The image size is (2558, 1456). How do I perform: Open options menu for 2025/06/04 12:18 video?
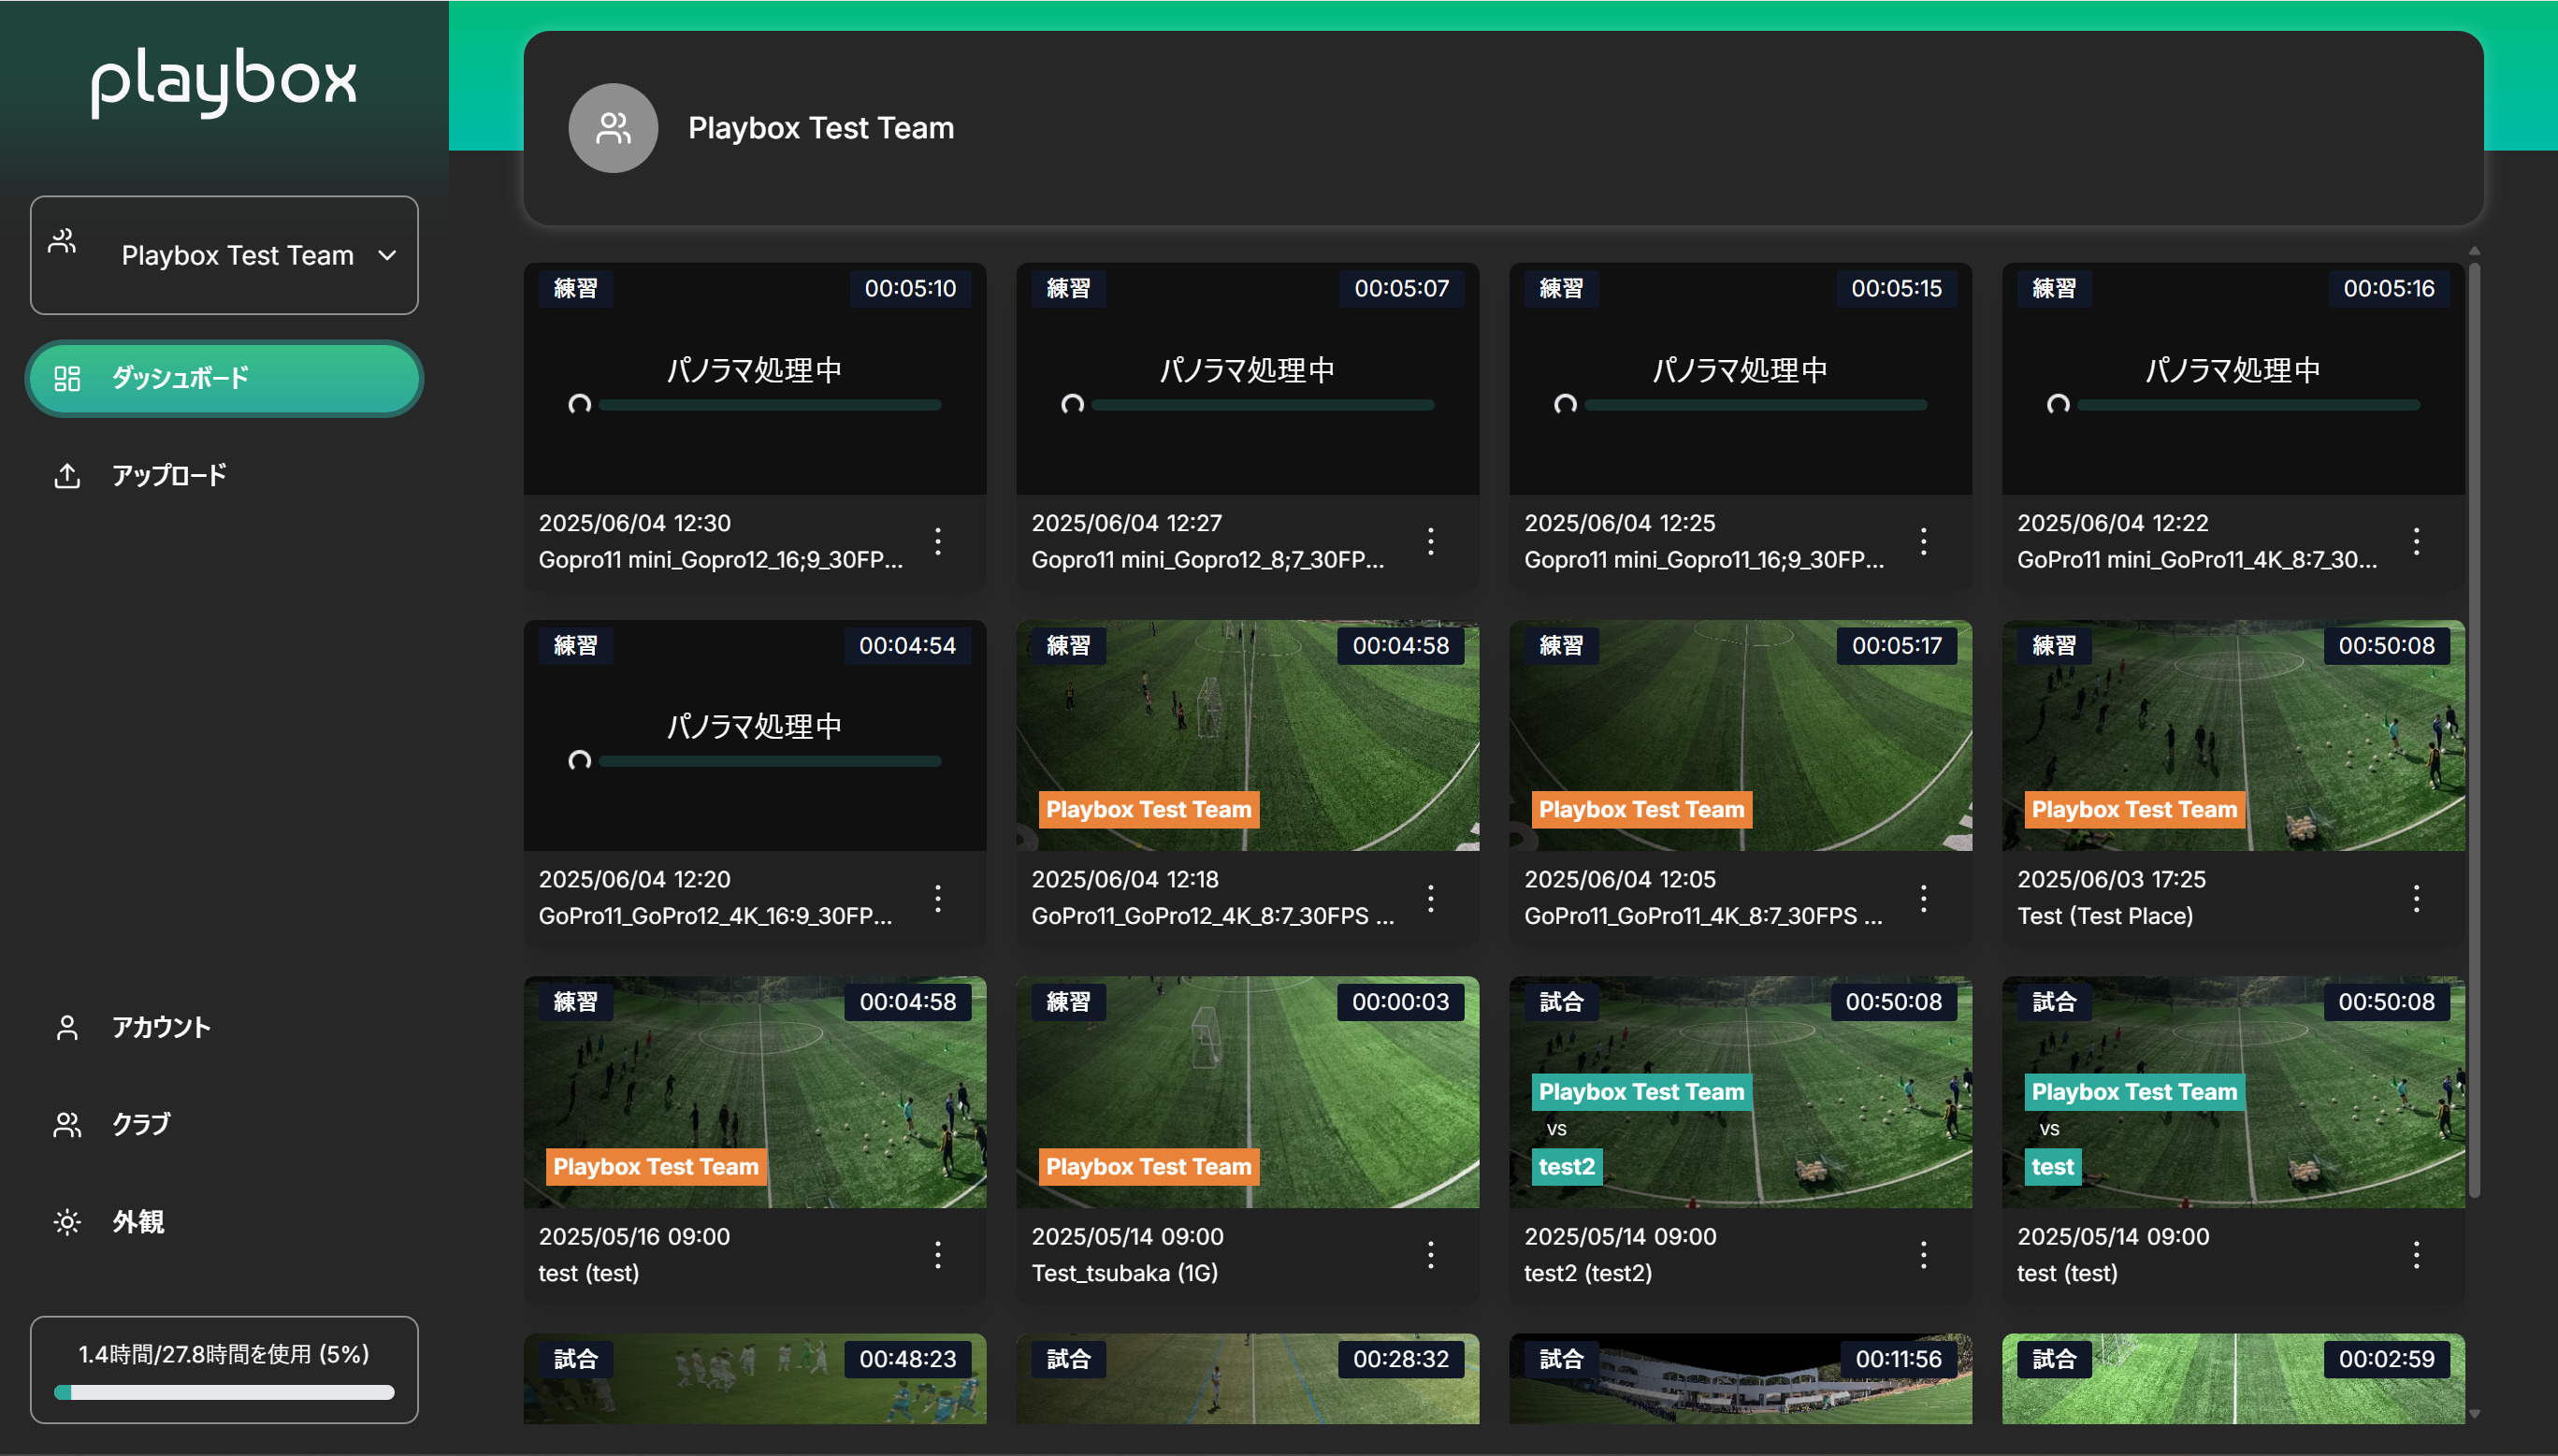(1430, 898)
